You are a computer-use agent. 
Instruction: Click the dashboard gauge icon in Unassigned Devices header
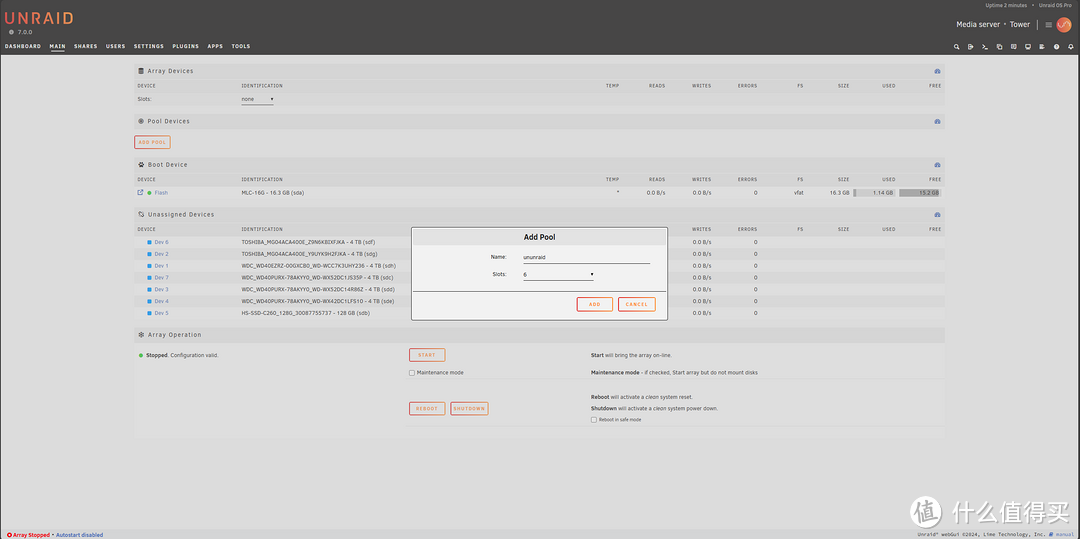coord(937,215)
